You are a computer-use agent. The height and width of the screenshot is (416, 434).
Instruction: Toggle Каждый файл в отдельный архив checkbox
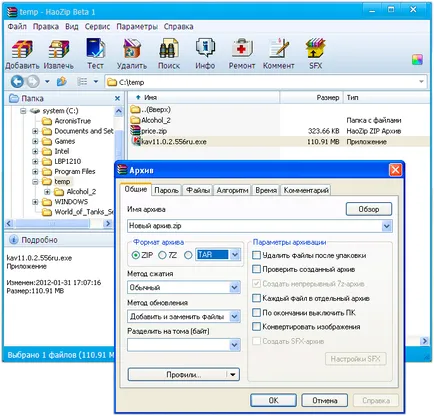(256, 298)
